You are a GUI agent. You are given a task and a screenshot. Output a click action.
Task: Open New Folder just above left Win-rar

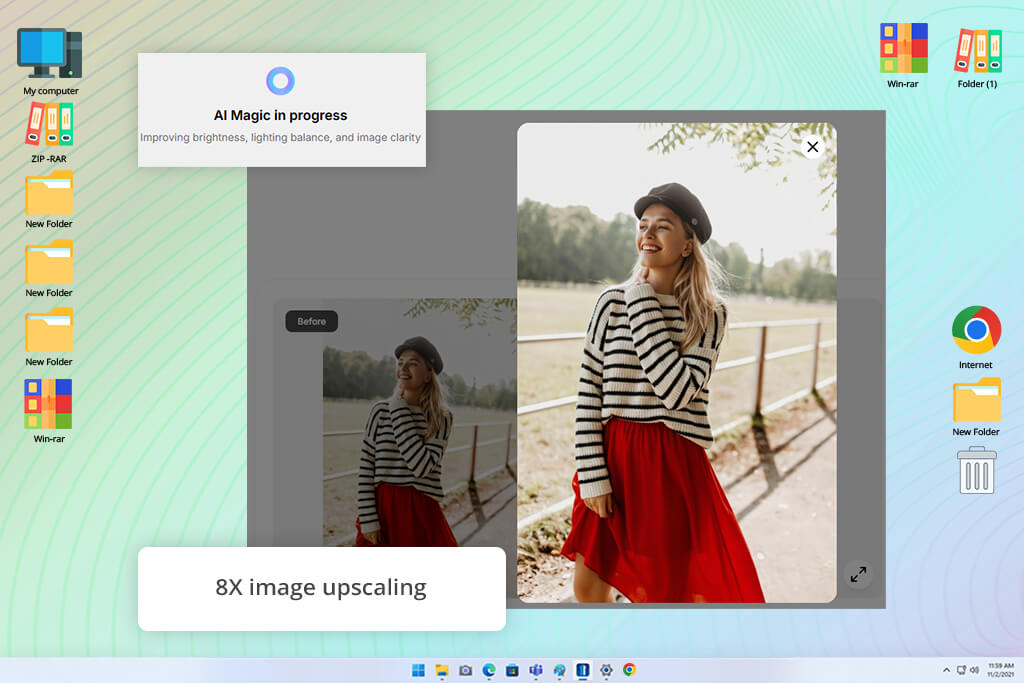coord(49,338)
